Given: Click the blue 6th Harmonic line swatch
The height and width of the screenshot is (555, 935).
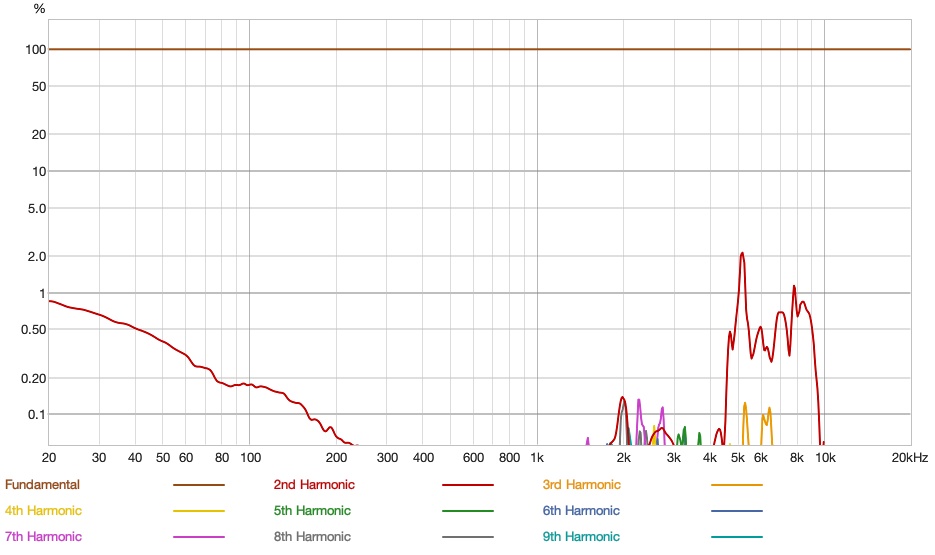Looking at the screenshot, I should [x=737, y=511].
